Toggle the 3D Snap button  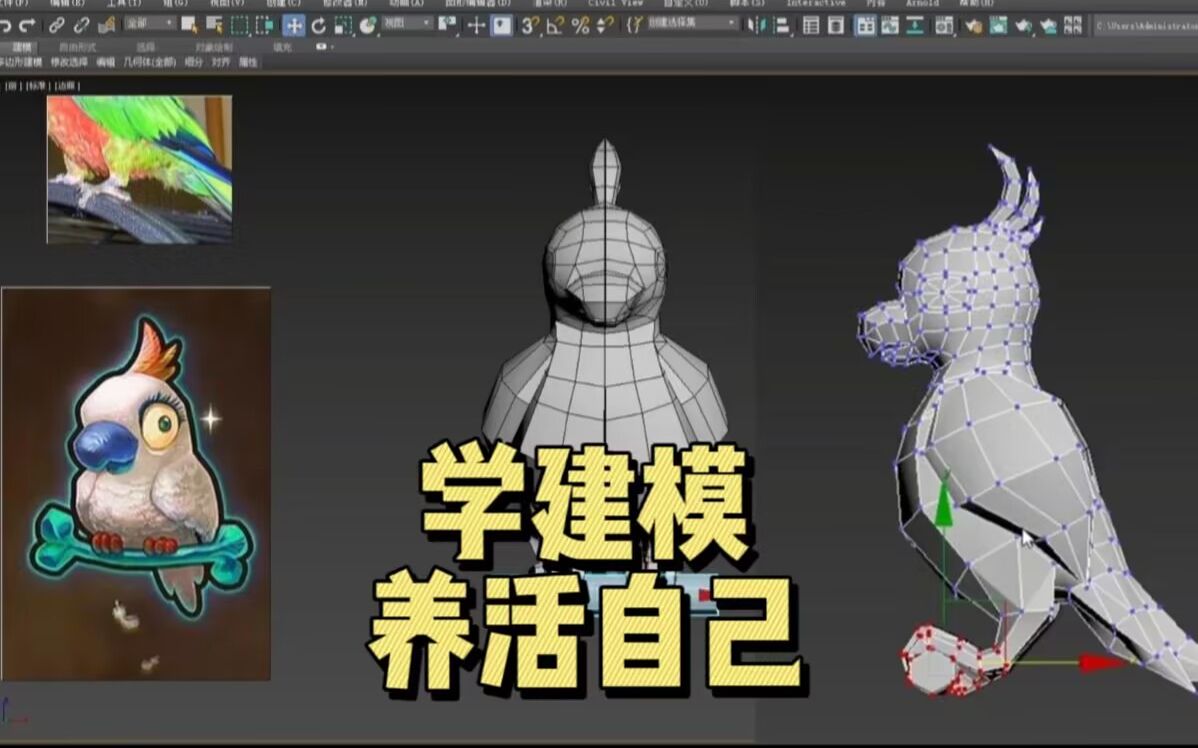pos(529,27)
